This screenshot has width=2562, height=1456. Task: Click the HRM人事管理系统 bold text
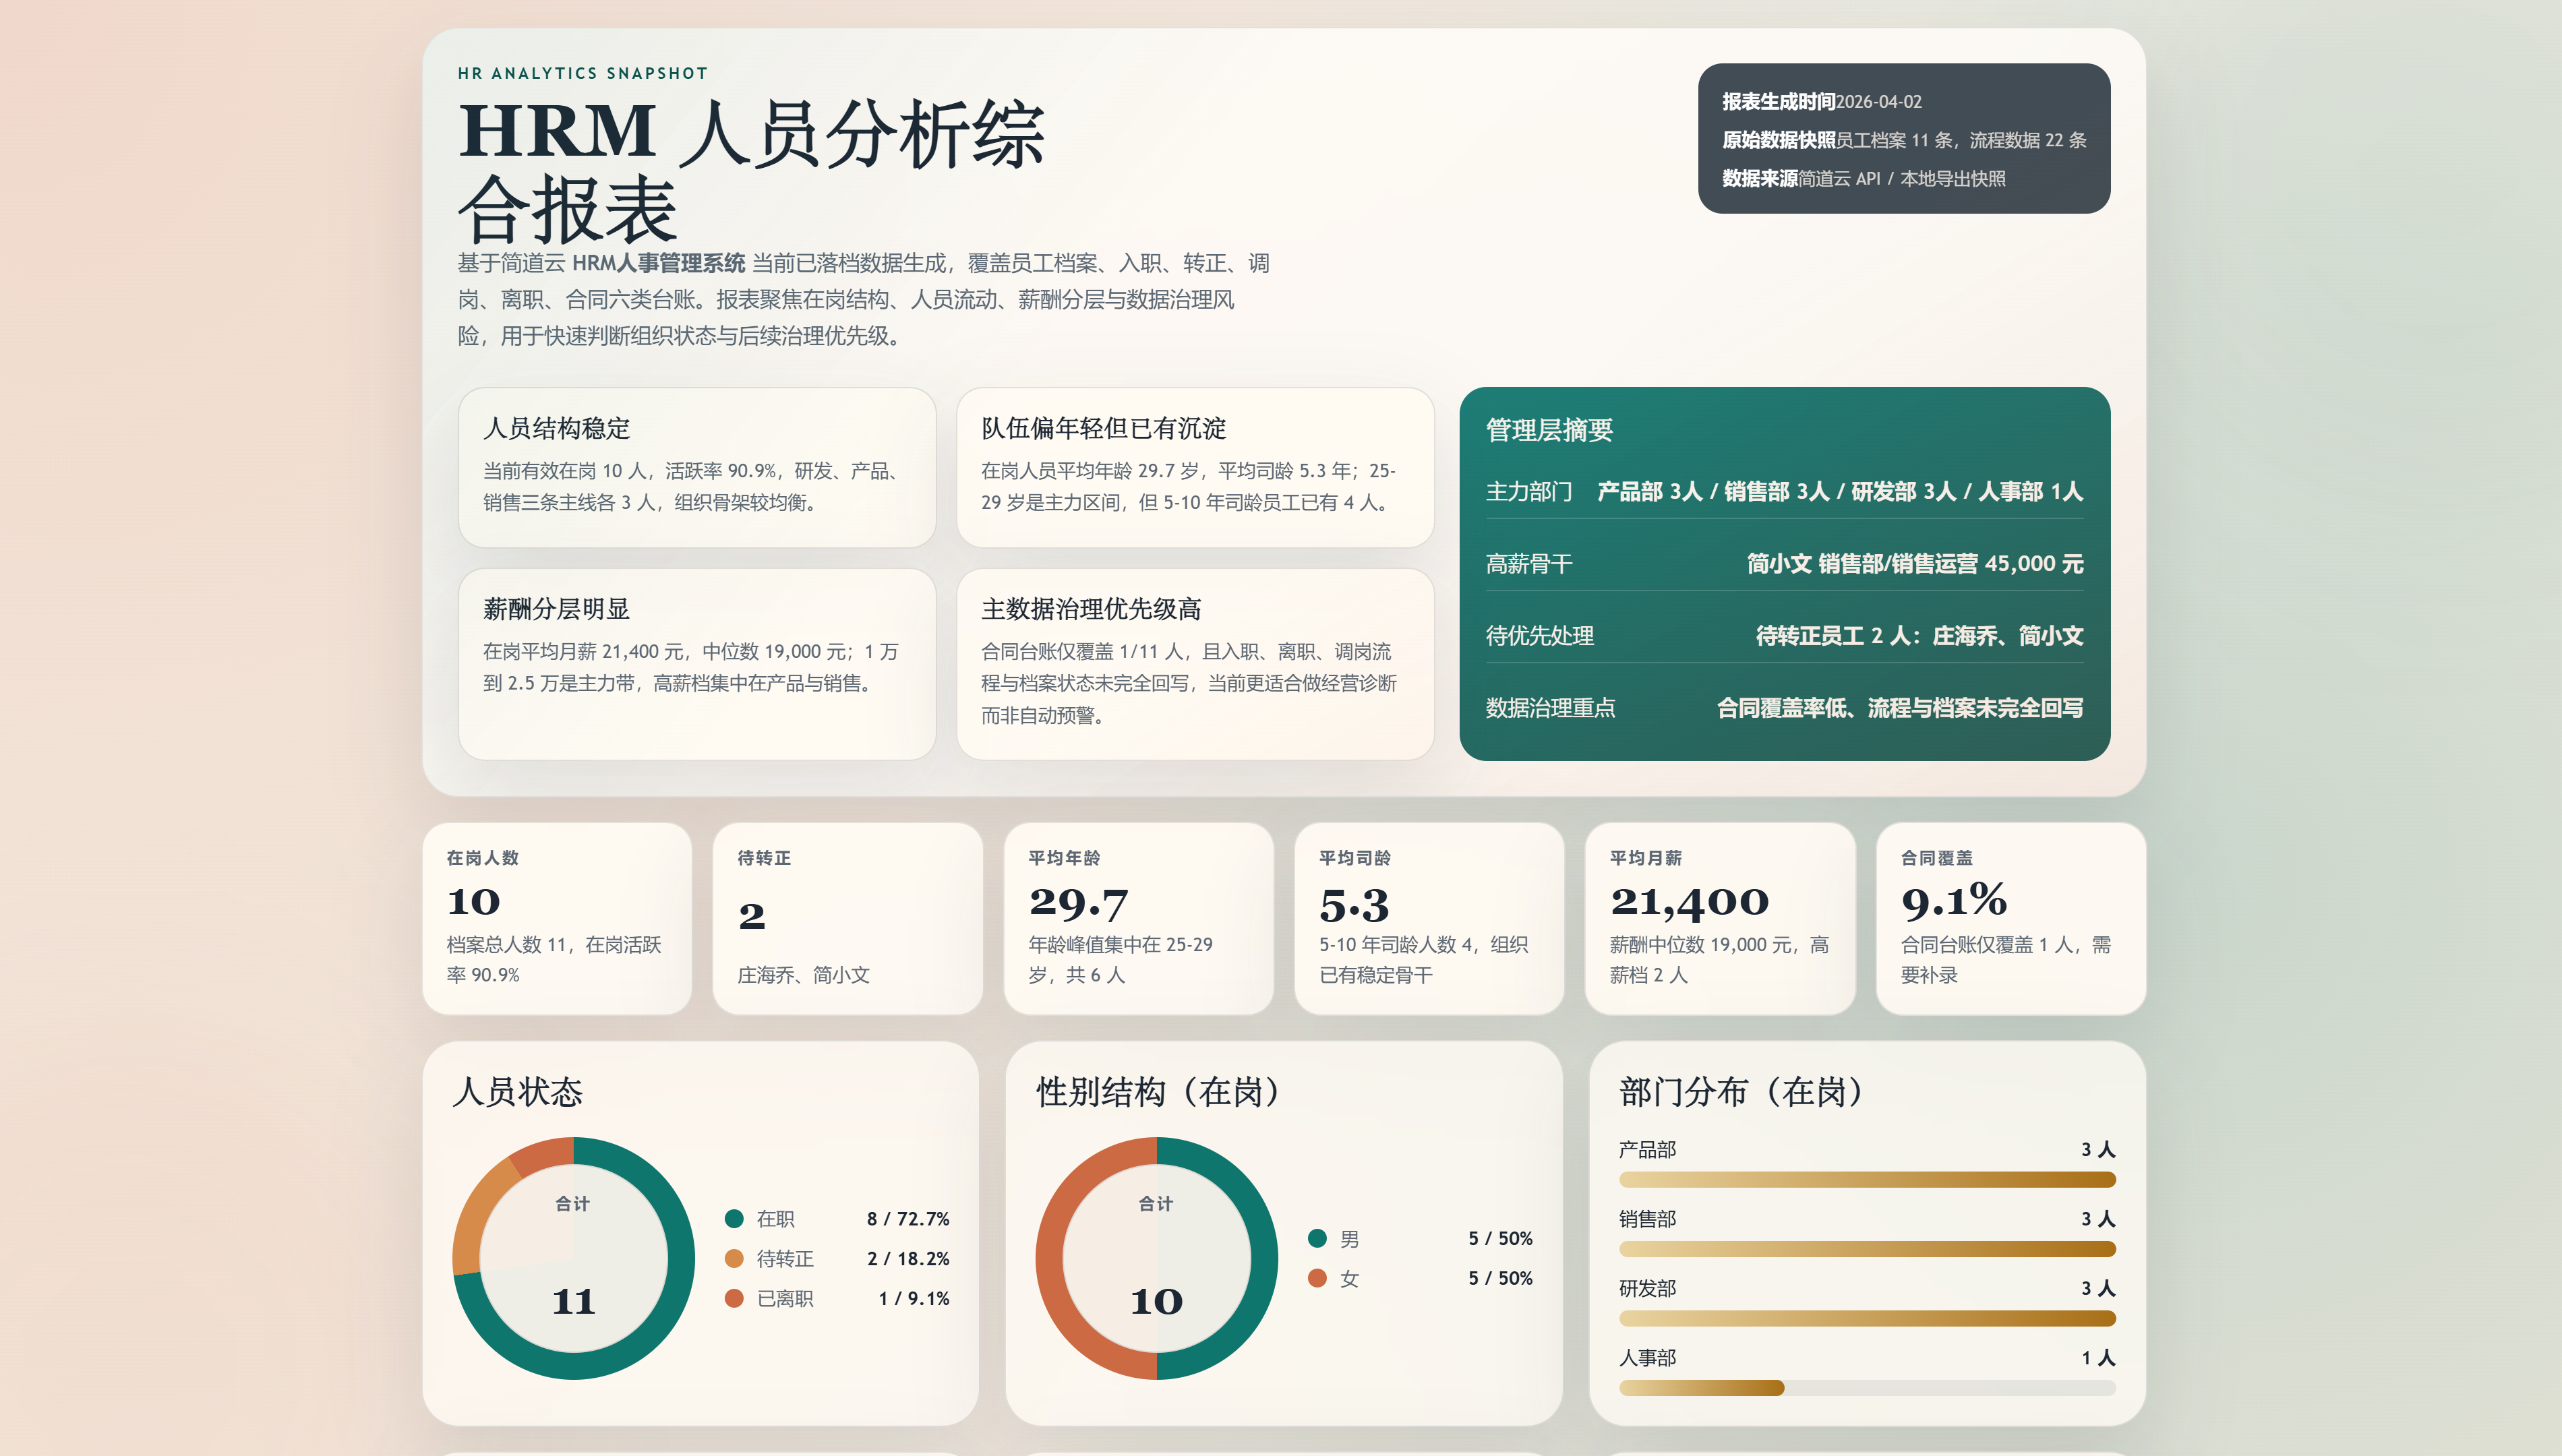click(658, 263)
